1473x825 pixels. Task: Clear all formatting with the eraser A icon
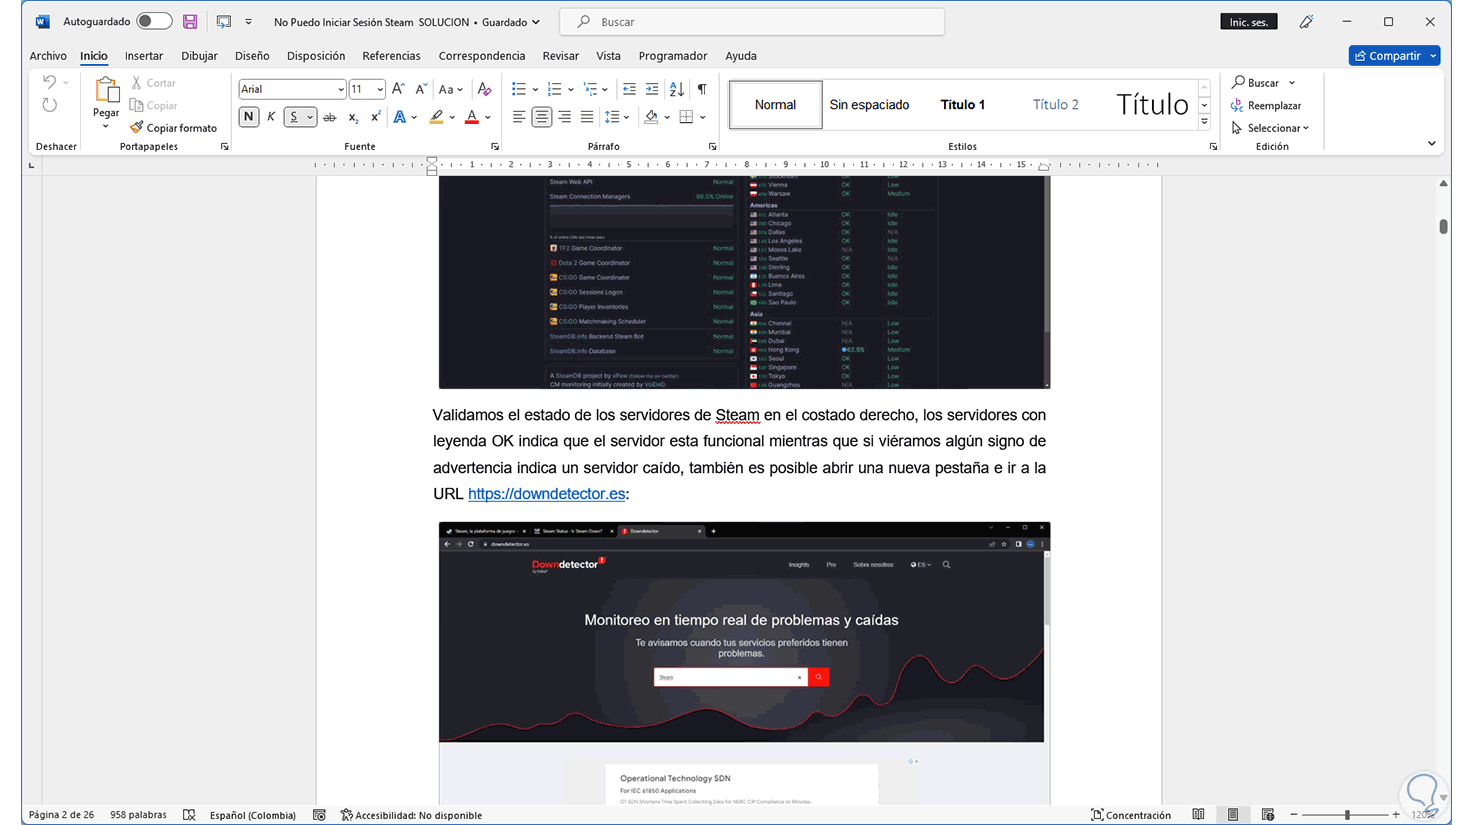point(484,89)
